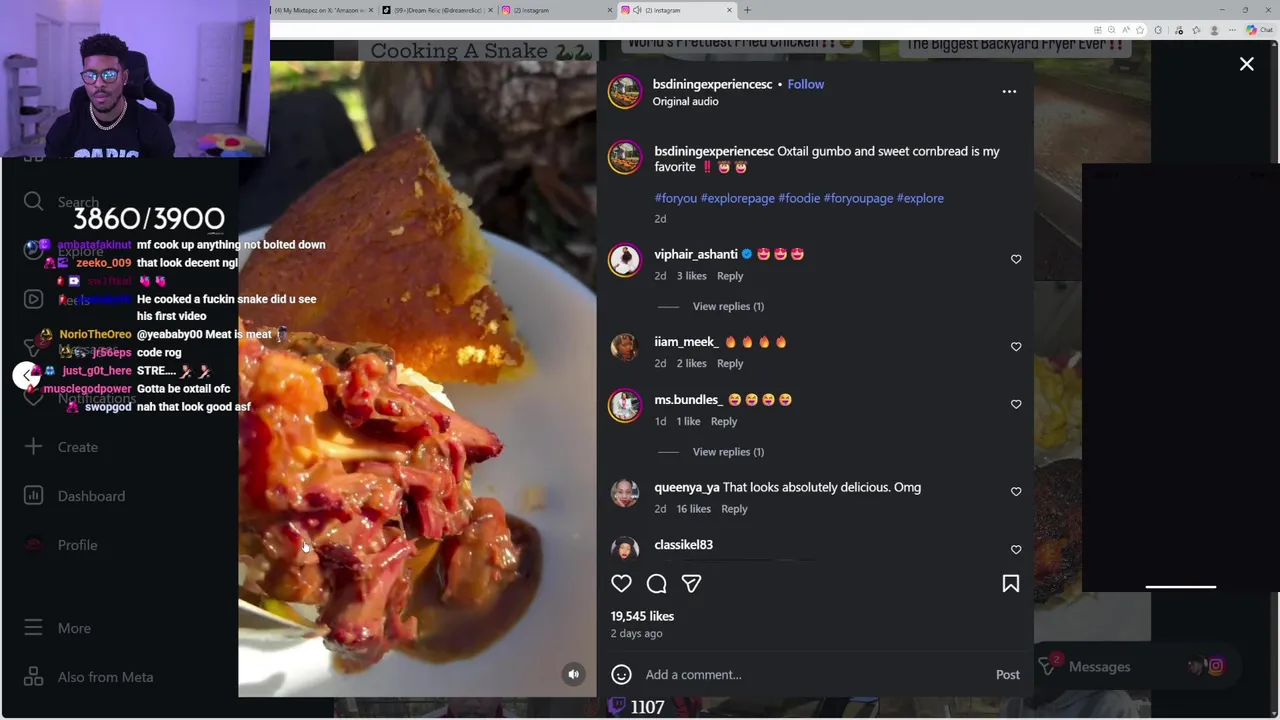Open the More menu in the sidebar
1280x720 pixels.
(x=73, y=628)
